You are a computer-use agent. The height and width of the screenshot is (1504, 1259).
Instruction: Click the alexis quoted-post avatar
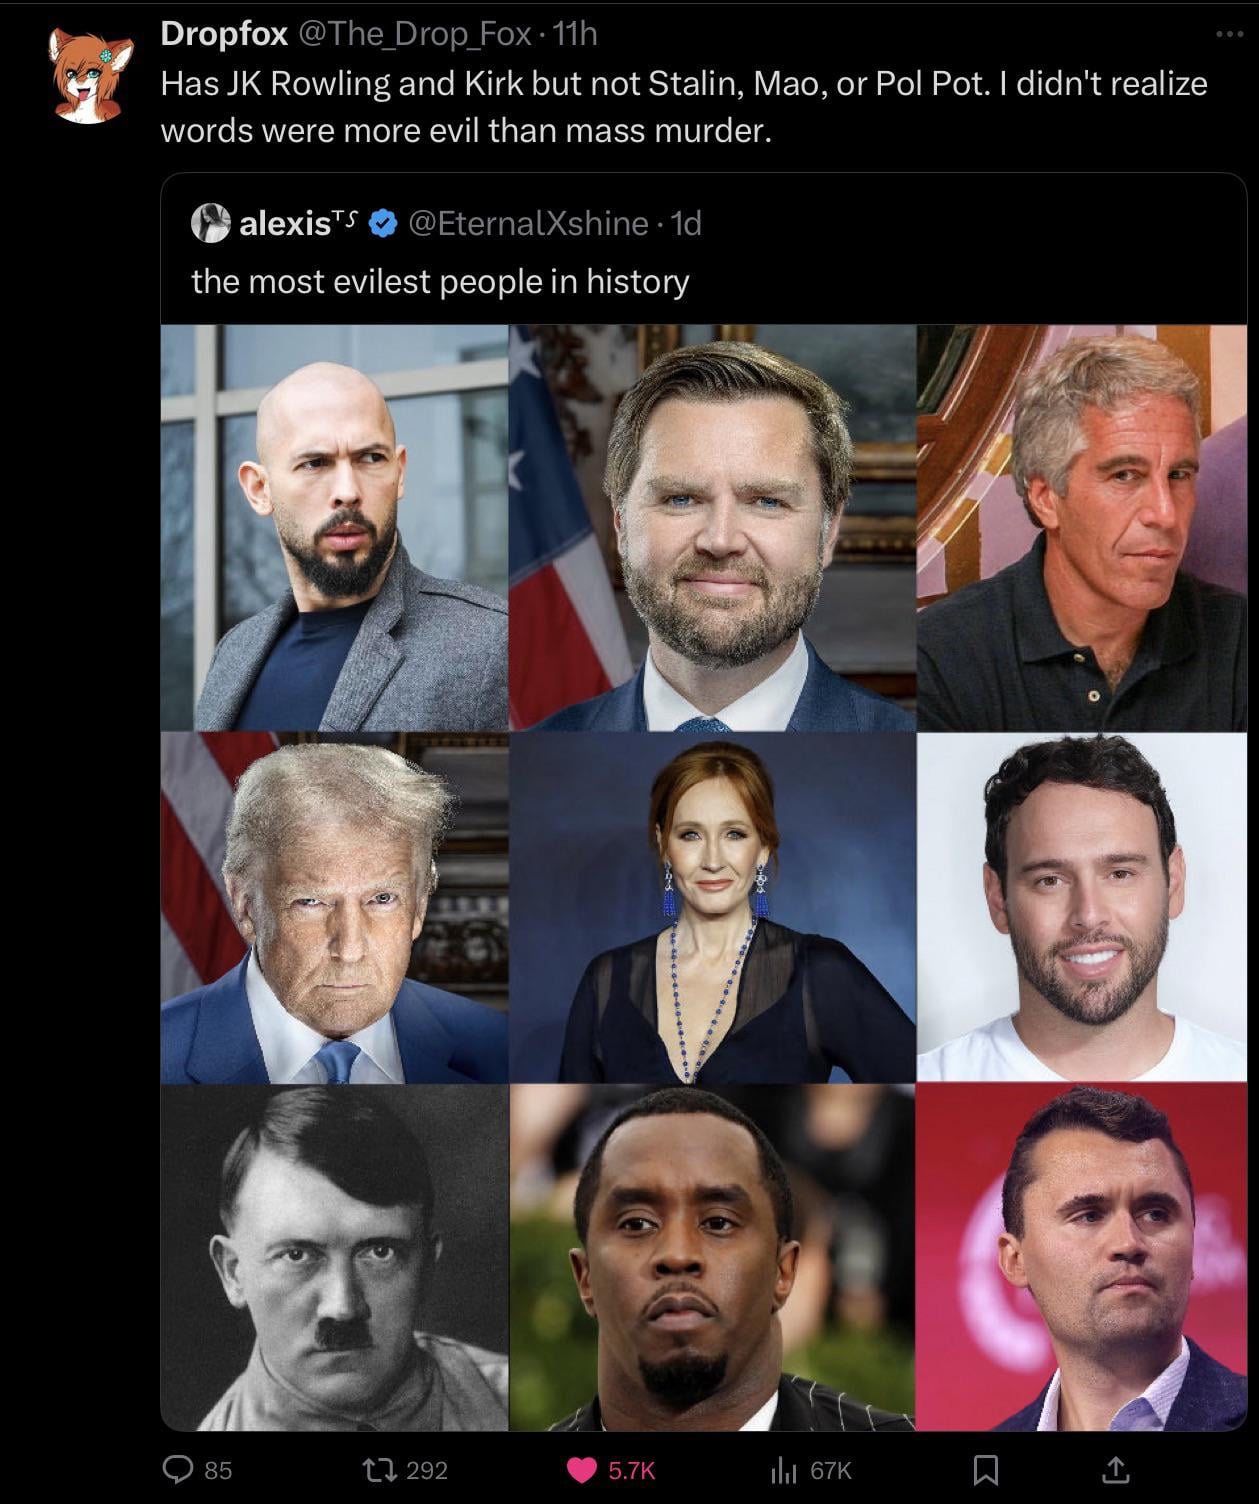(x=210, y=223)
